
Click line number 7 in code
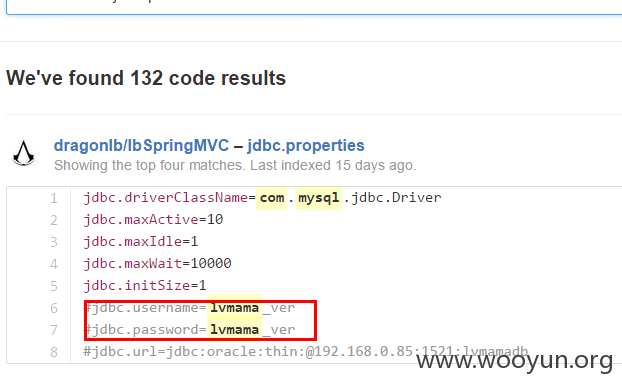(54, 330)
